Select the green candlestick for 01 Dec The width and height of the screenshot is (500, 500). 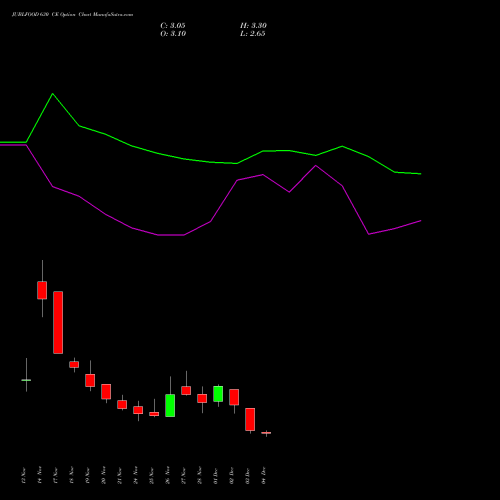(x=218, y=394)
